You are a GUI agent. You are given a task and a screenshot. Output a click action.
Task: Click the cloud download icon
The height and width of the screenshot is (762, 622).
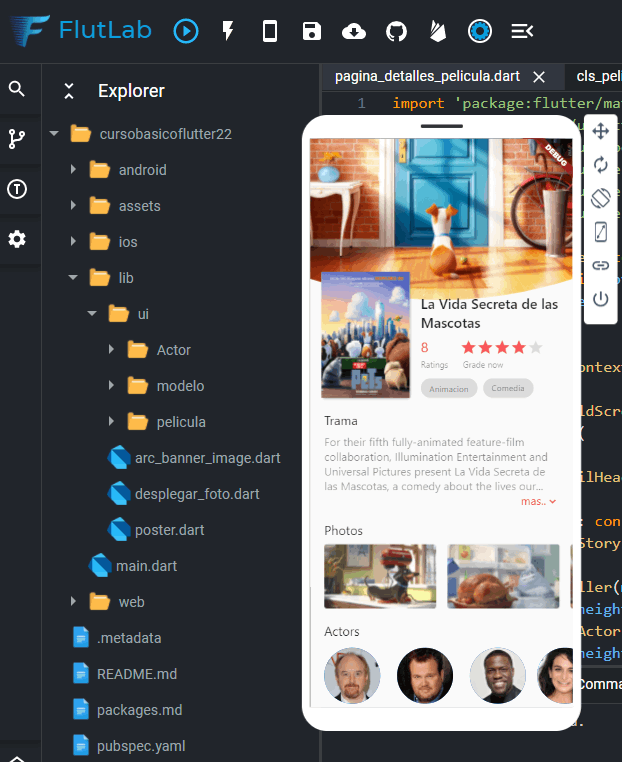coord(354,31)
